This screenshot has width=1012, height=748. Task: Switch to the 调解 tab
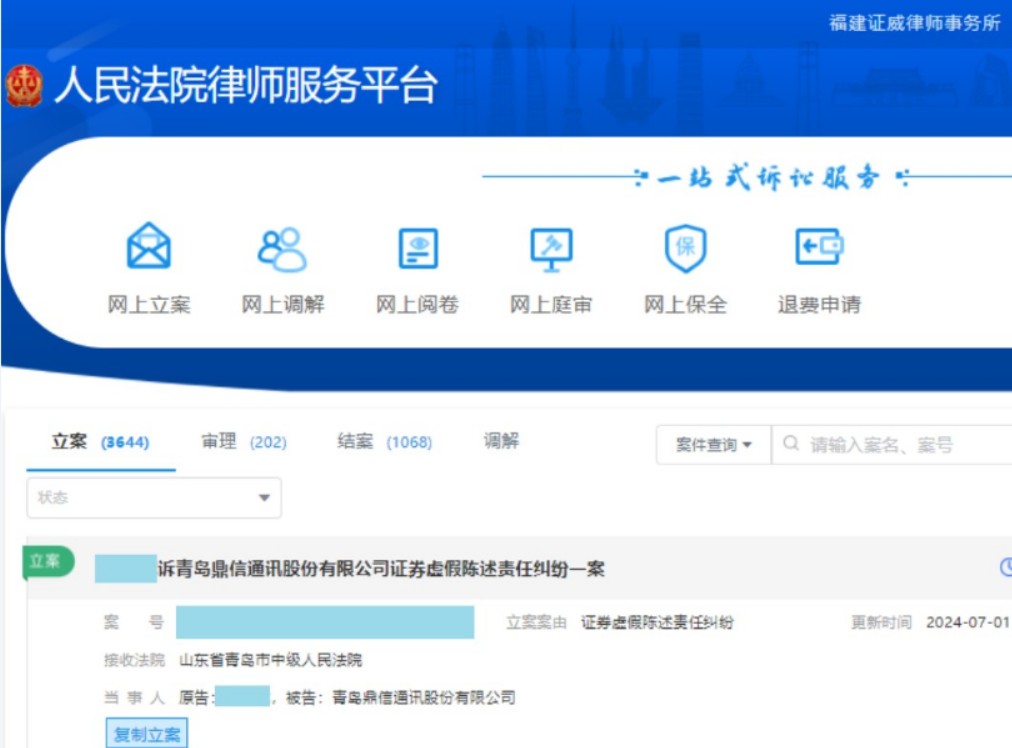(501, 441)
